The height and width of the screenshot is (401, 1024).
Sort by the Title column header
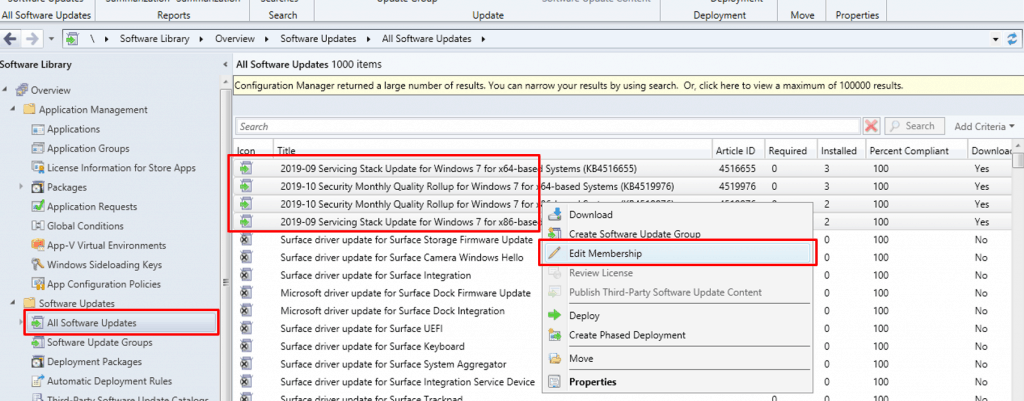(x=493, y=150)
